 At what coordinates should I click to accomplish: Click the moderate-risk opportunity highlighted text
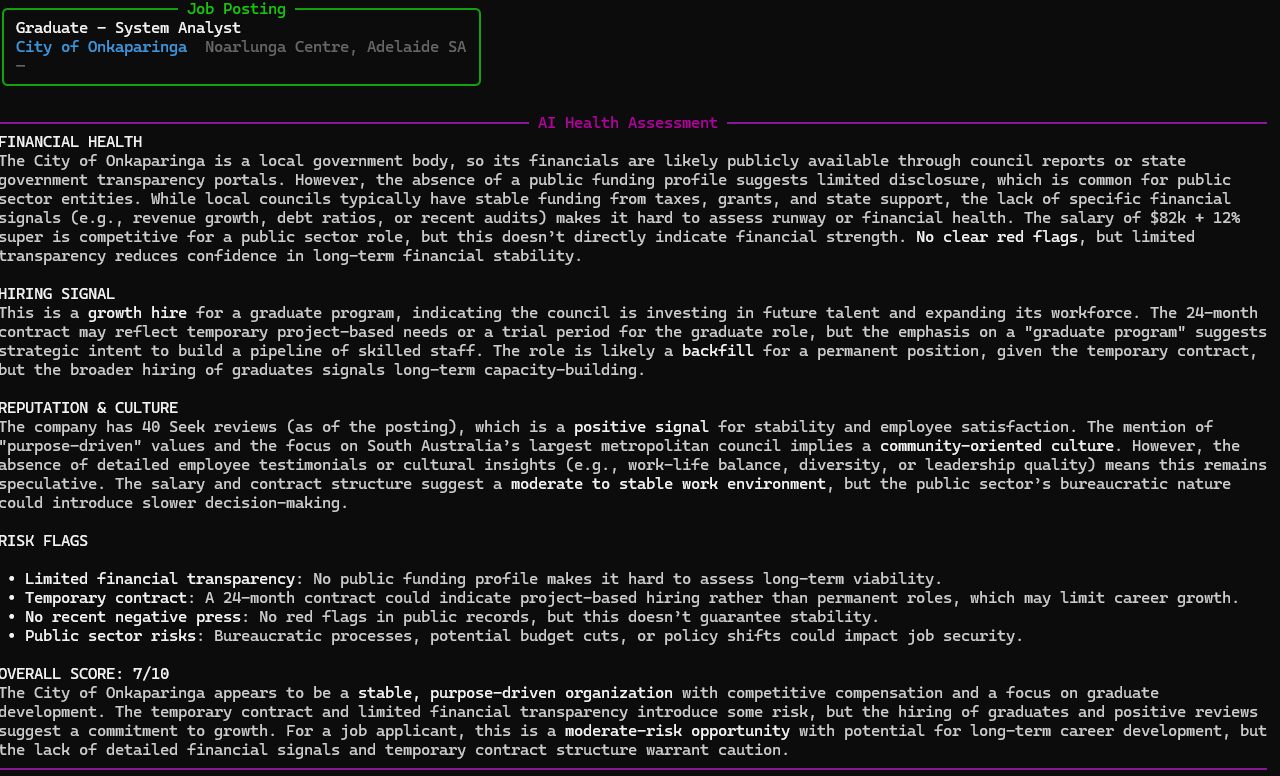[x=677, y=730]
